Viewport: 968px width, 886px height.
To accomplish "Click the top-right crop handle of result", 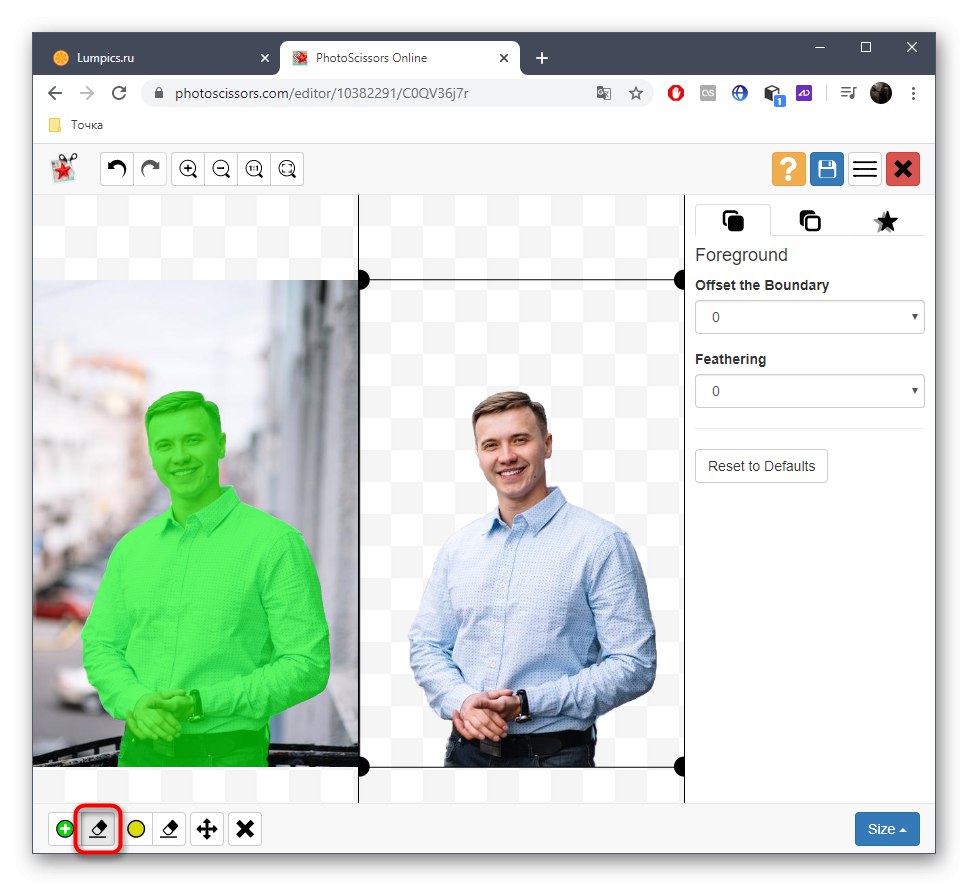I will point(680,280).
